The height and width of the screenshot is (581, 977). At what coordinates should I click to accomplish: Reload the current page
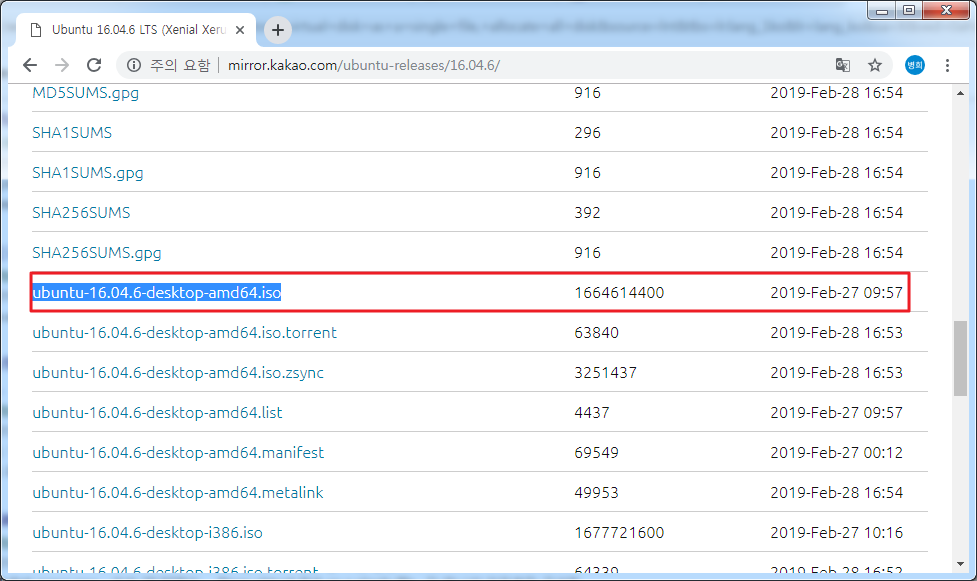[x=94, y=65]
